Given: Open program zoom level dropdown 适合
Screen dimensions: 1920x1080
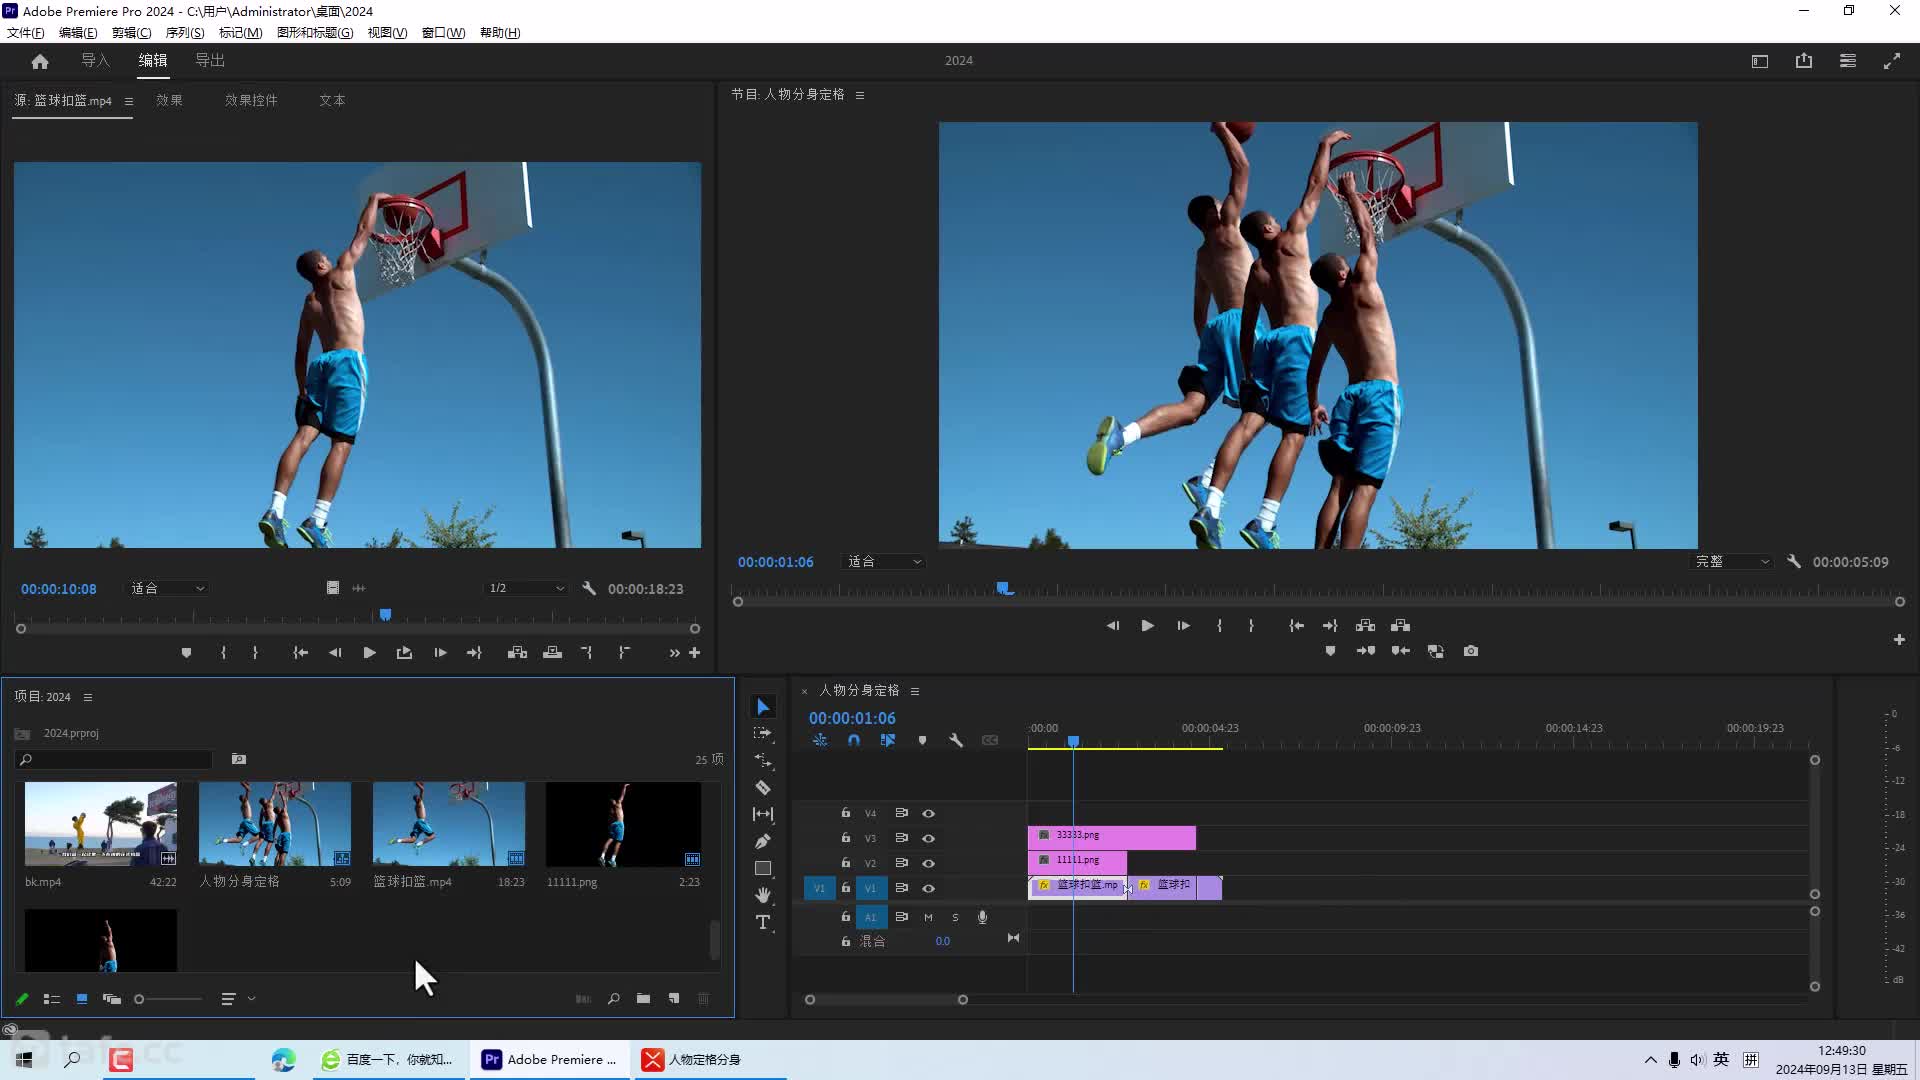Looking at the screenshot, I should point(884,562).
